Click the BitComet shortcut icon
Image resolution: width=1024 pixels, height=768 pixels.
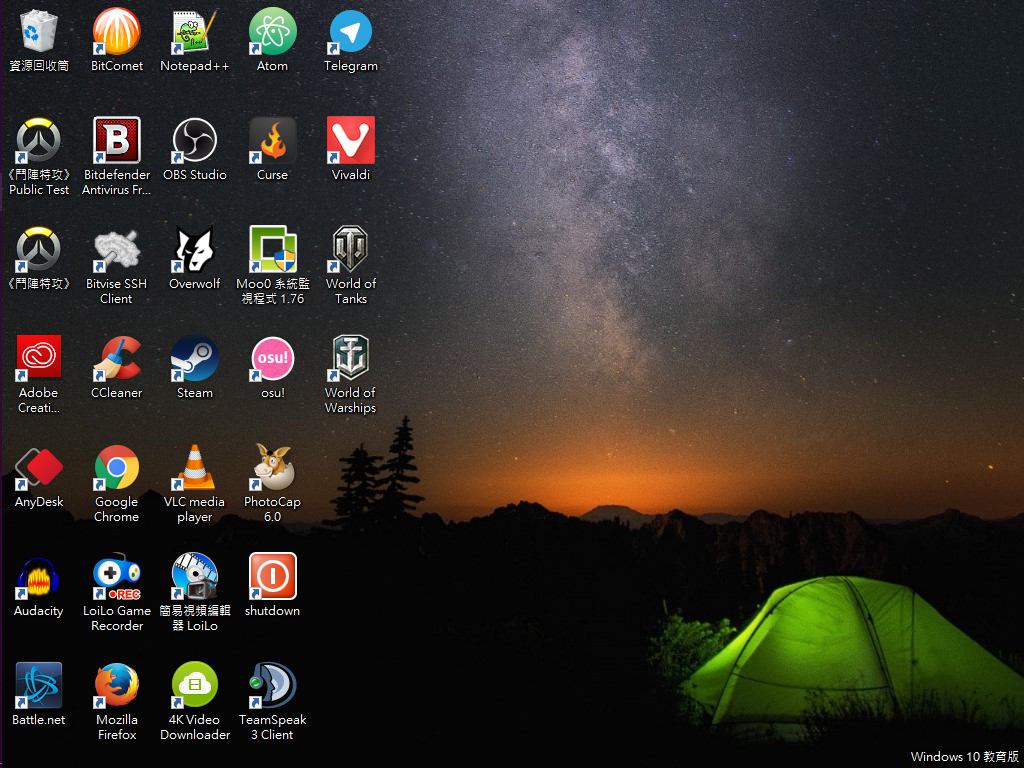117,32
